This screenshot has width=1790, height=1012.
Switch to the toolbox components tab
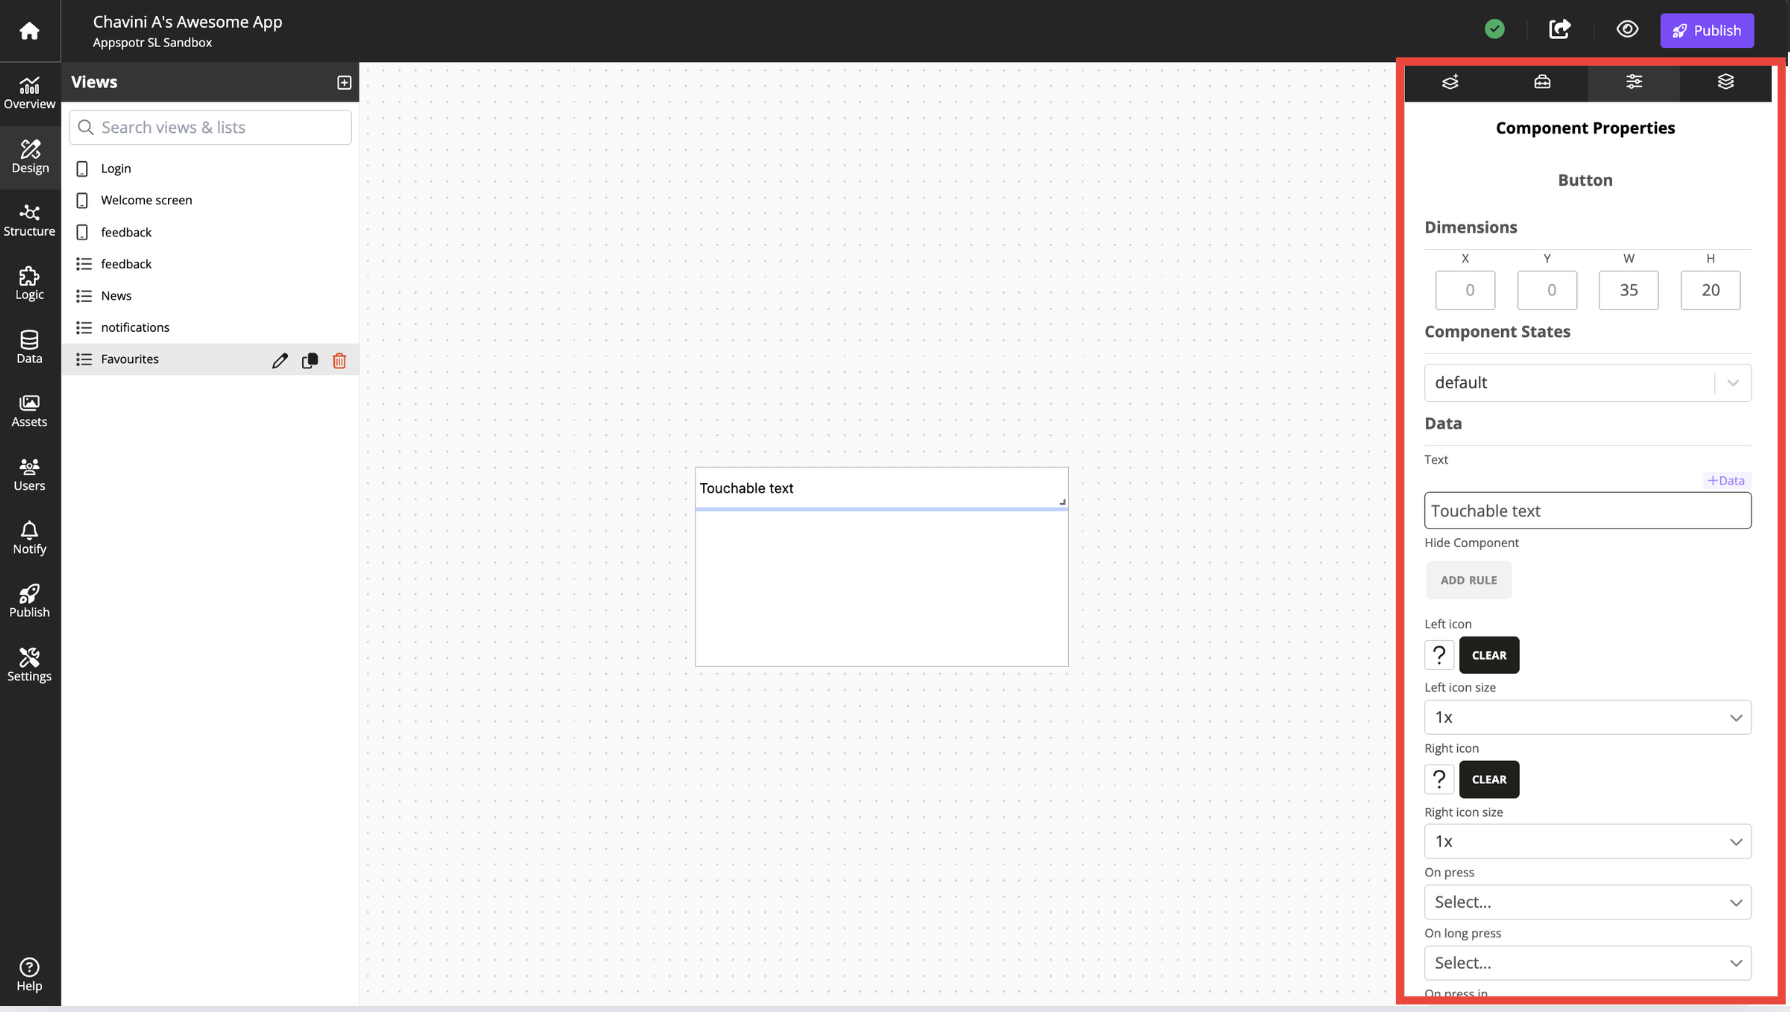coord(1542,82)
